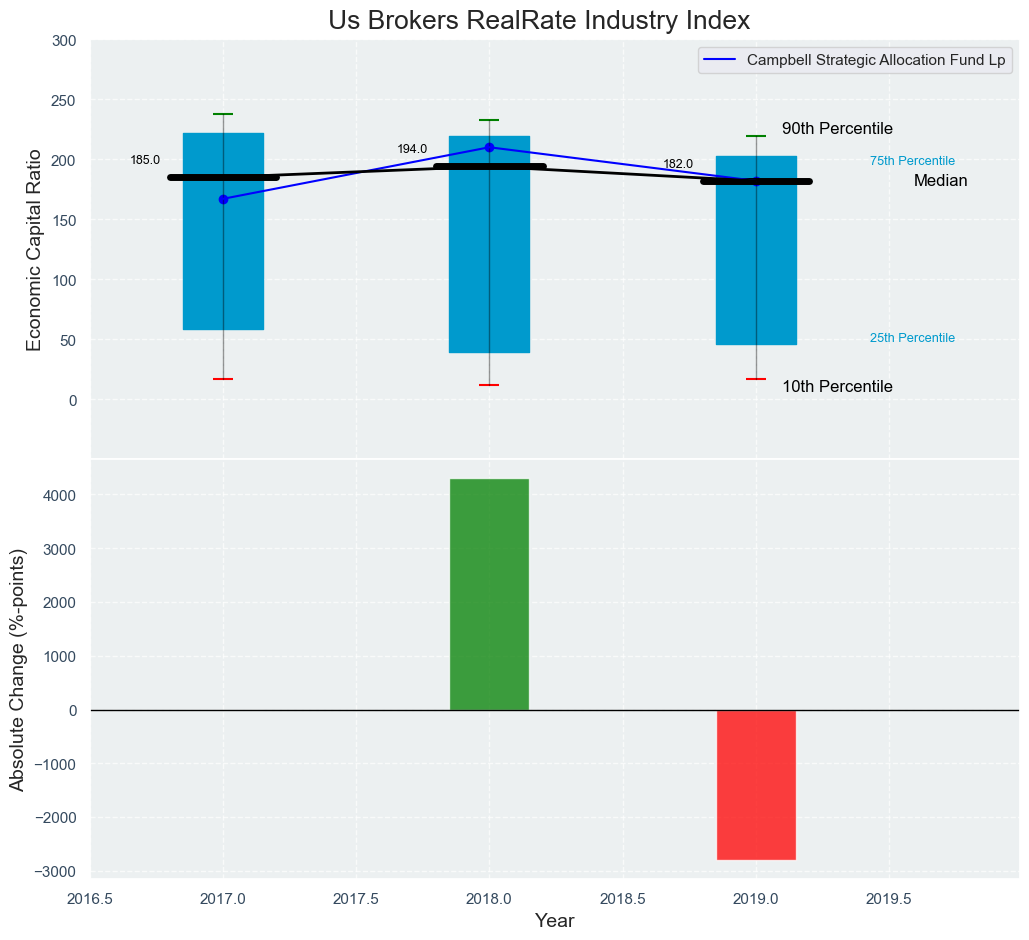1029x940 pixels.
Task: Select the blue 2017 percentile box
Action: point(223,260)
